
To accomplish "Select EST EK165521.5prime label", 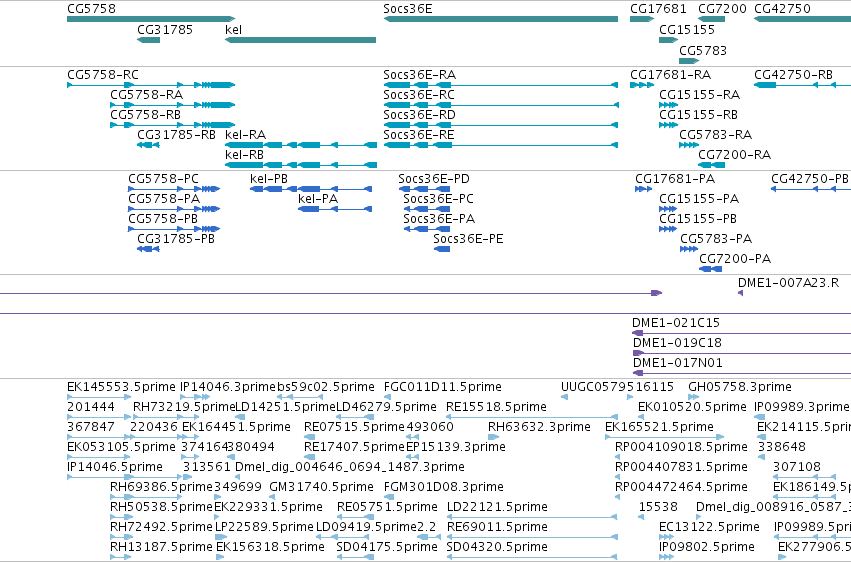I will coord(659,427).
